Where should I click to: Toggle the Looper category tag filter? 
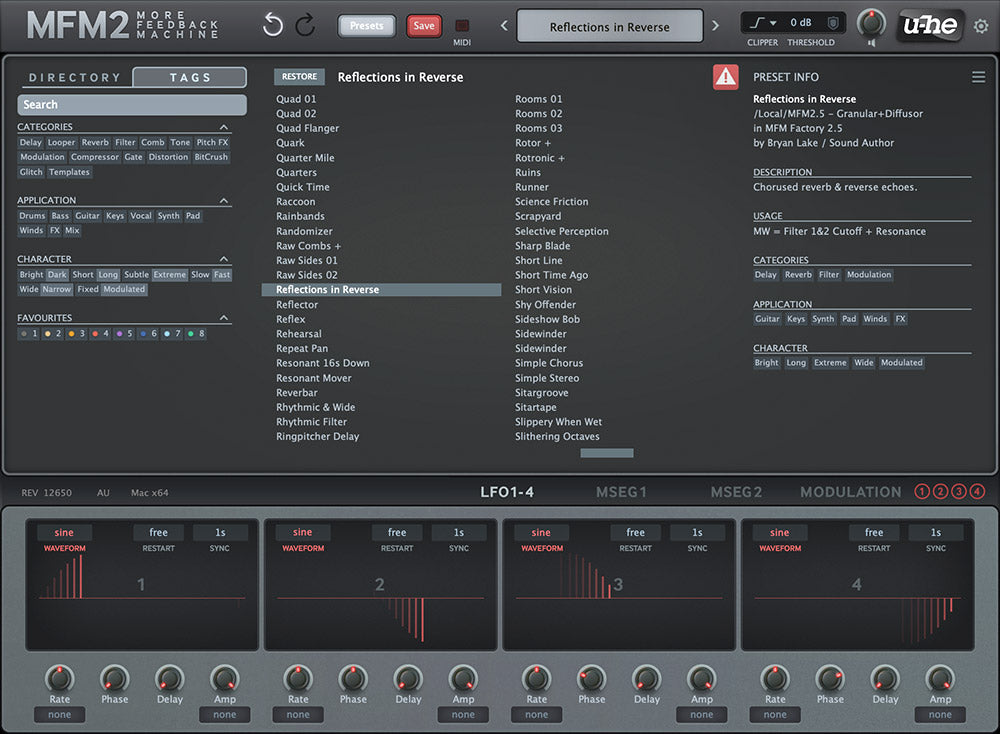[x=61, y=142]
